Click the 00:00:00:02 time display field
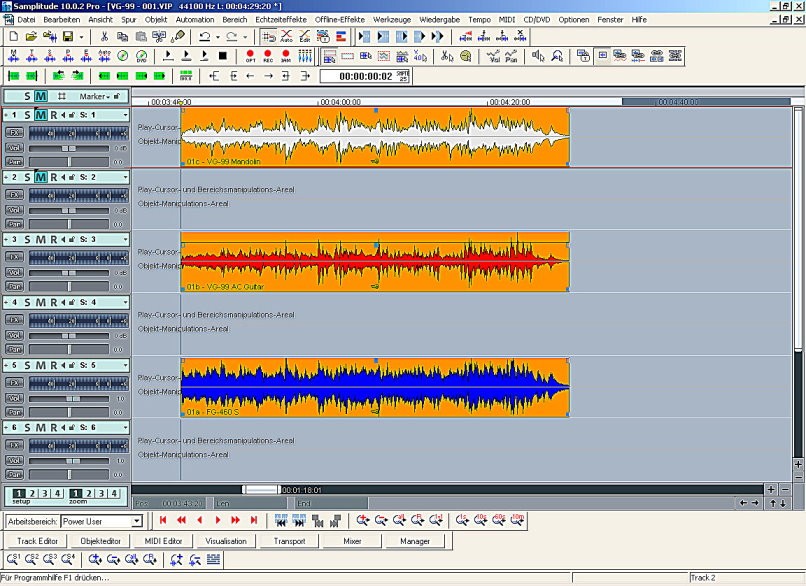 (x=365, y=76)
